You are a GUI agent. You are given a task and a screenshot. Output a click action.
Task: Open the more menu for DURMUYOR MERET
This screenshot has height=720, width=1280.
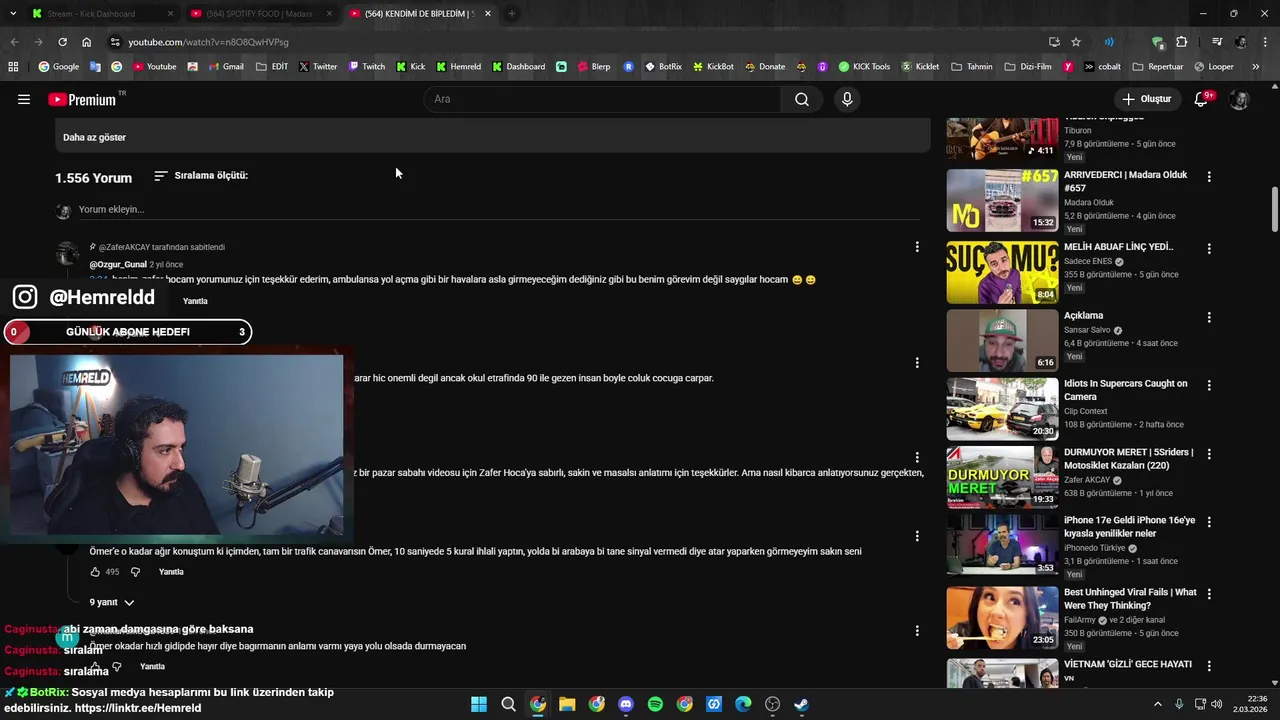[1209, 454]
